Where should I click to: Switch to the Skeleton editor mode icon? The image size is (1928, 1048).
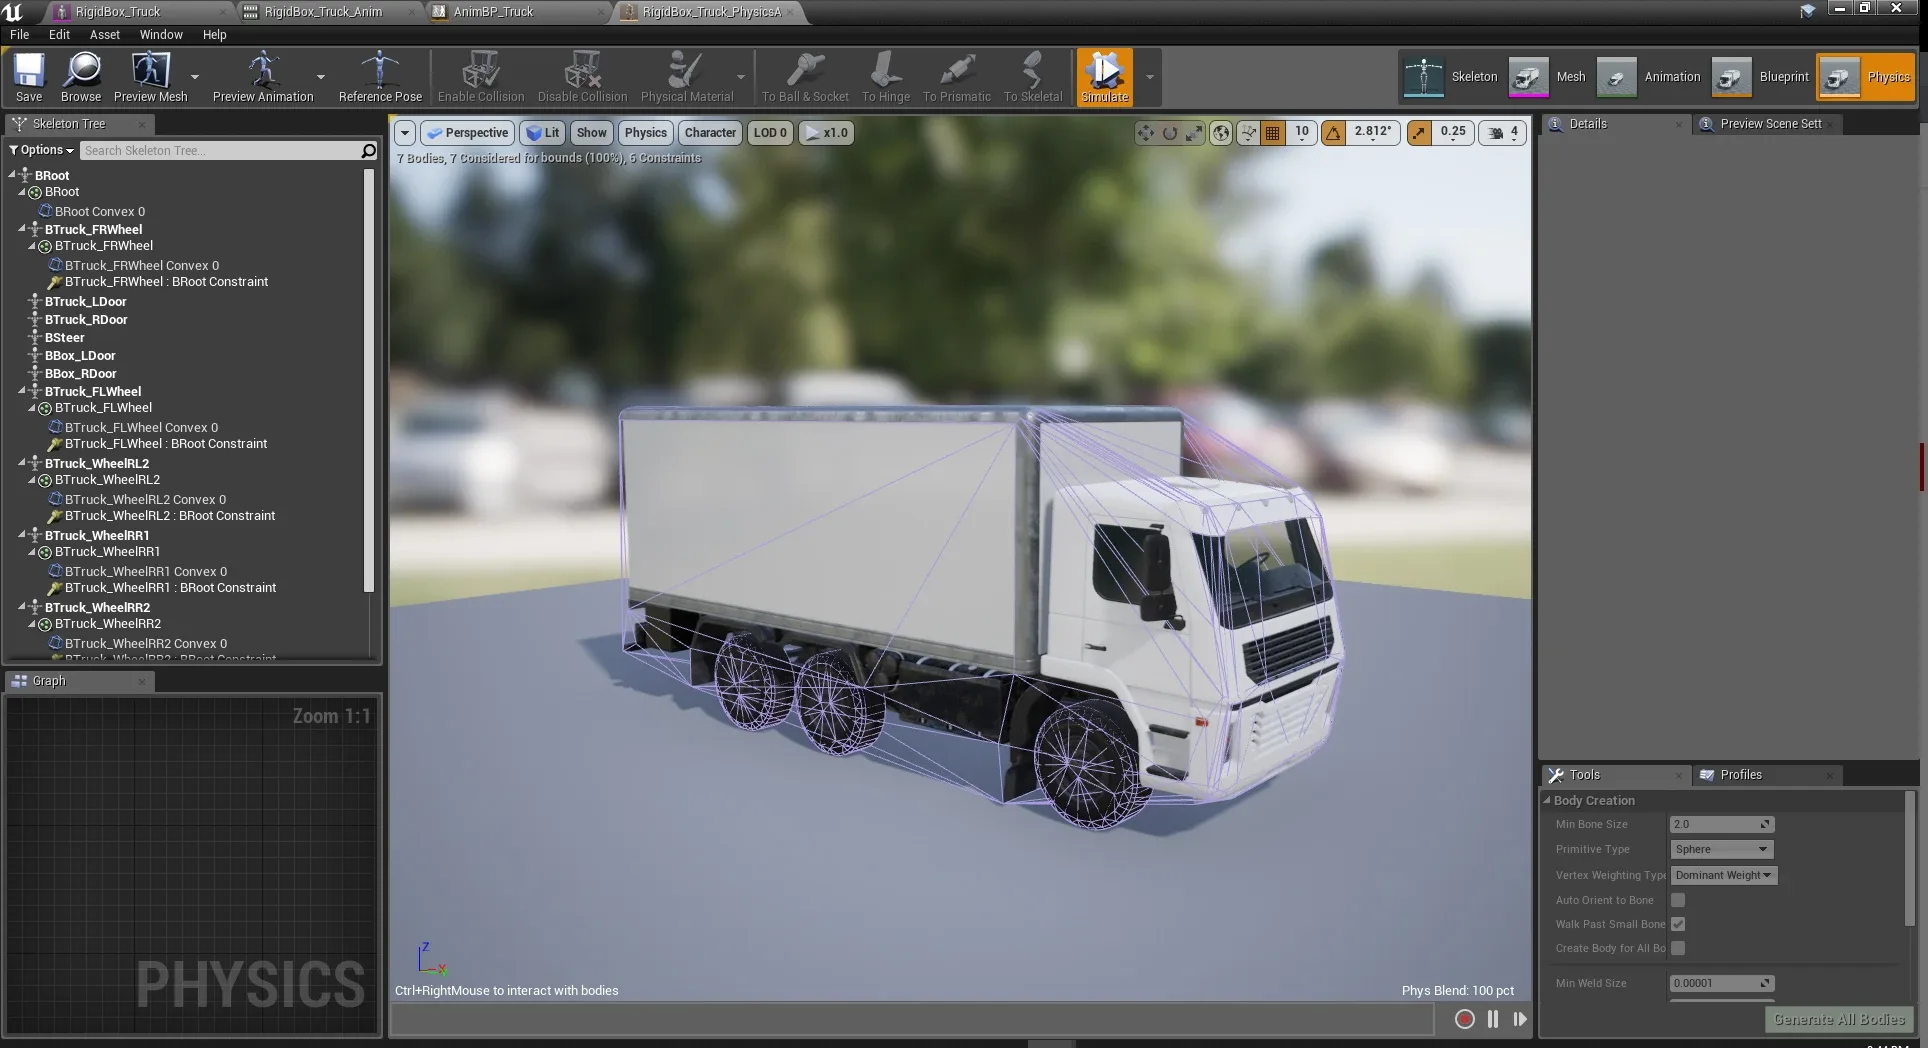[1422, 76]
